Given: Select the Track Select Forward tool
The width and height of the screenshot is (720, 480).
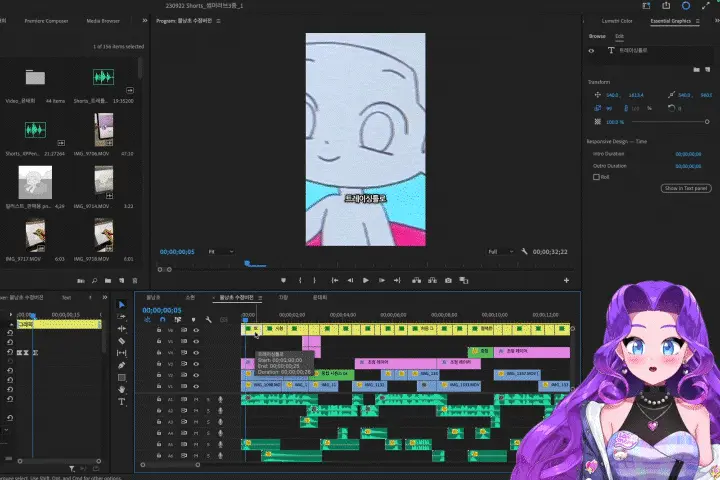Looking at the screenshot, I should point(121,316).
